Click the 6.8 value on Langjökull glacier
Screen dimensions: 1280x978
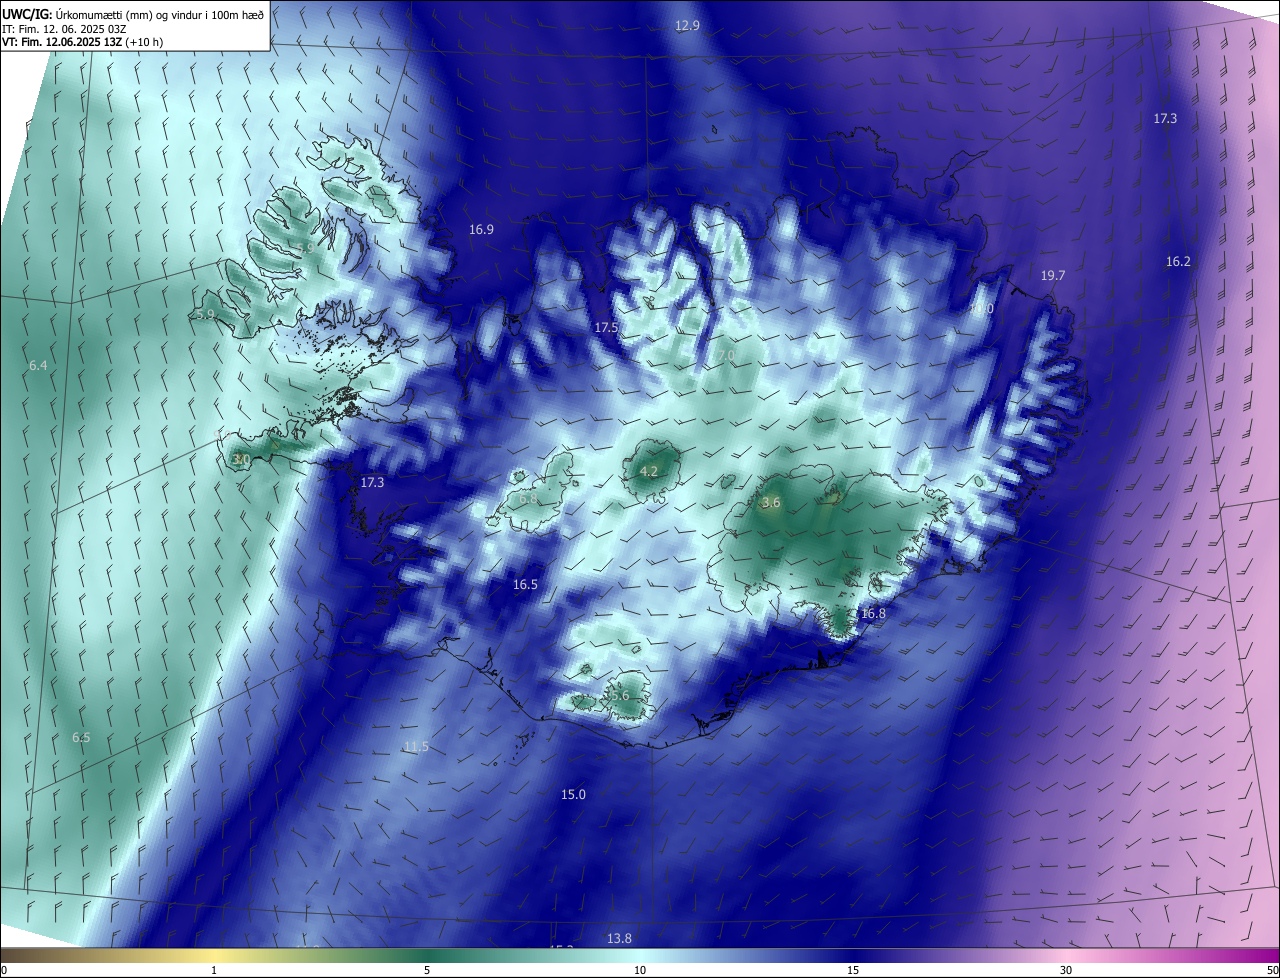[x=528, y=499]
